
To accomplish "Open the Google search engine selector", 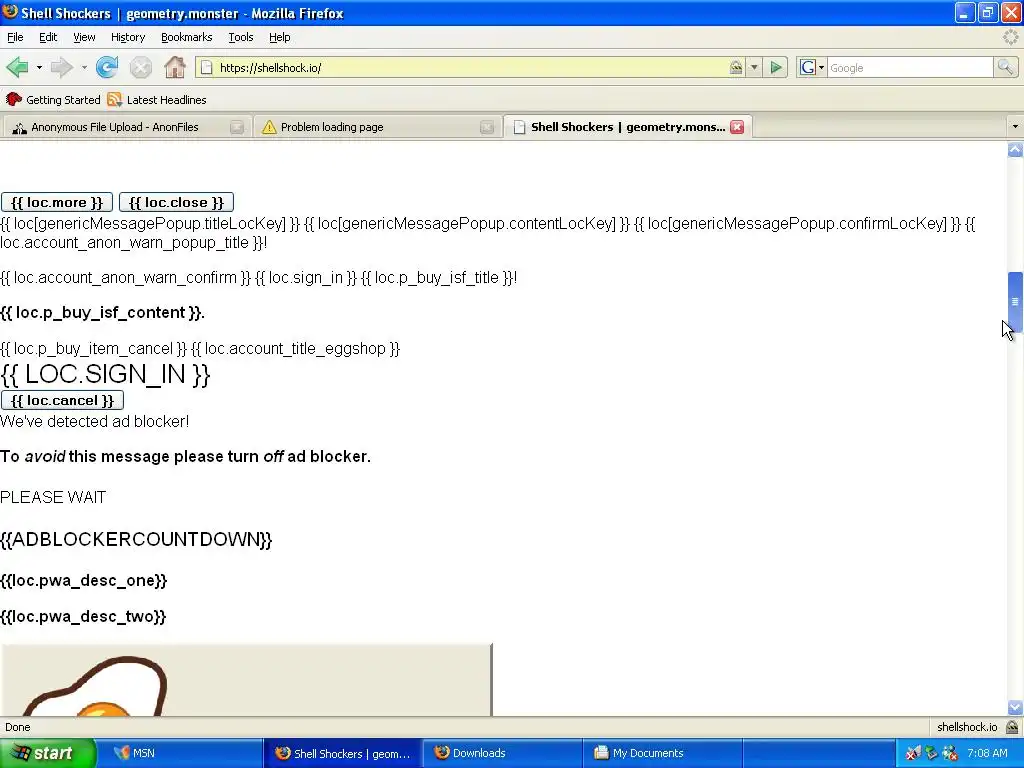I will tap(812, 67).
